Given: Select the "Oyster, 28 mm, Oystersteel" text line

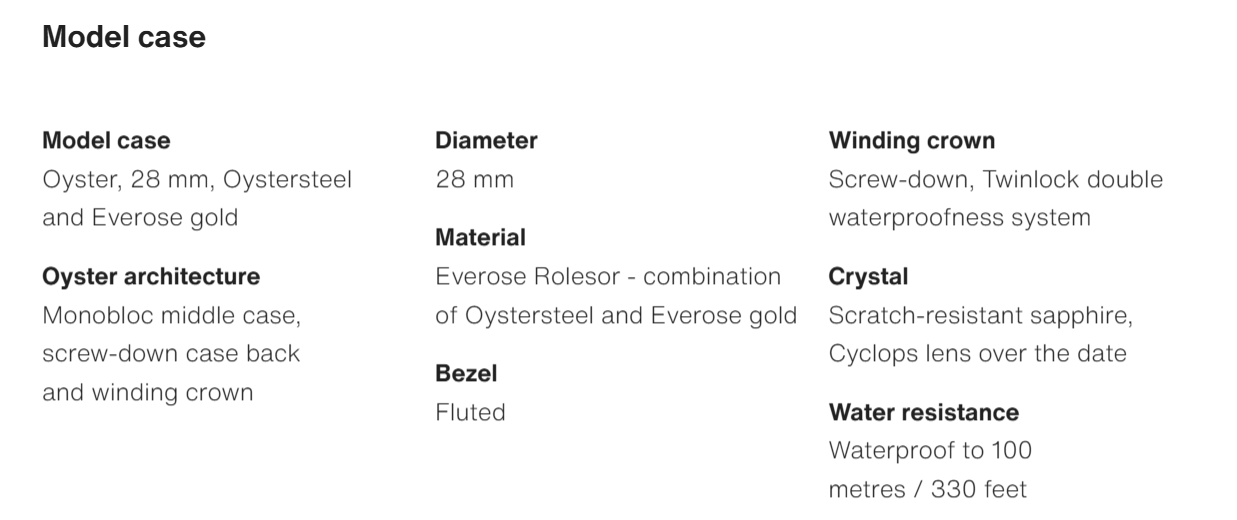Looking at the screenshot, I should click(x=197, y=180).
